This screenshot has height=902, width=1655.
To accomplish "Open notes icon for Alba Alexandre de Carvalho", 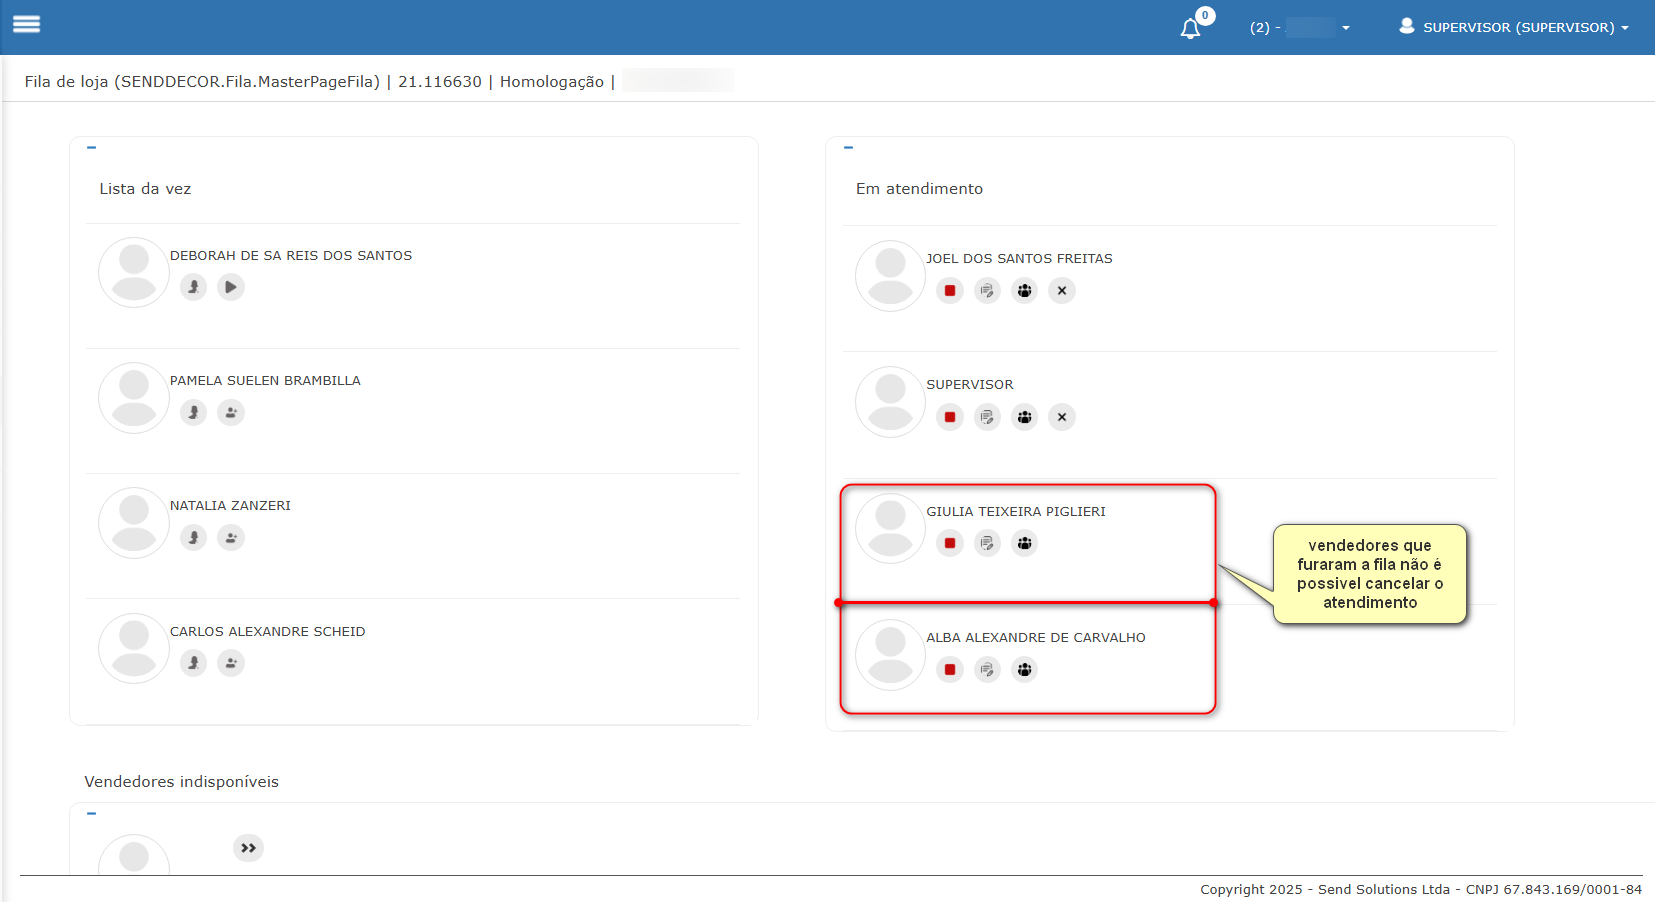I will pyautogui.click(x=987, y=670).
